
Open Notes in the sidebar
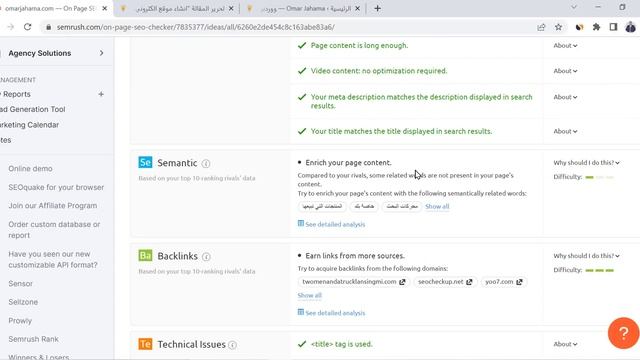tap(5, 140)
